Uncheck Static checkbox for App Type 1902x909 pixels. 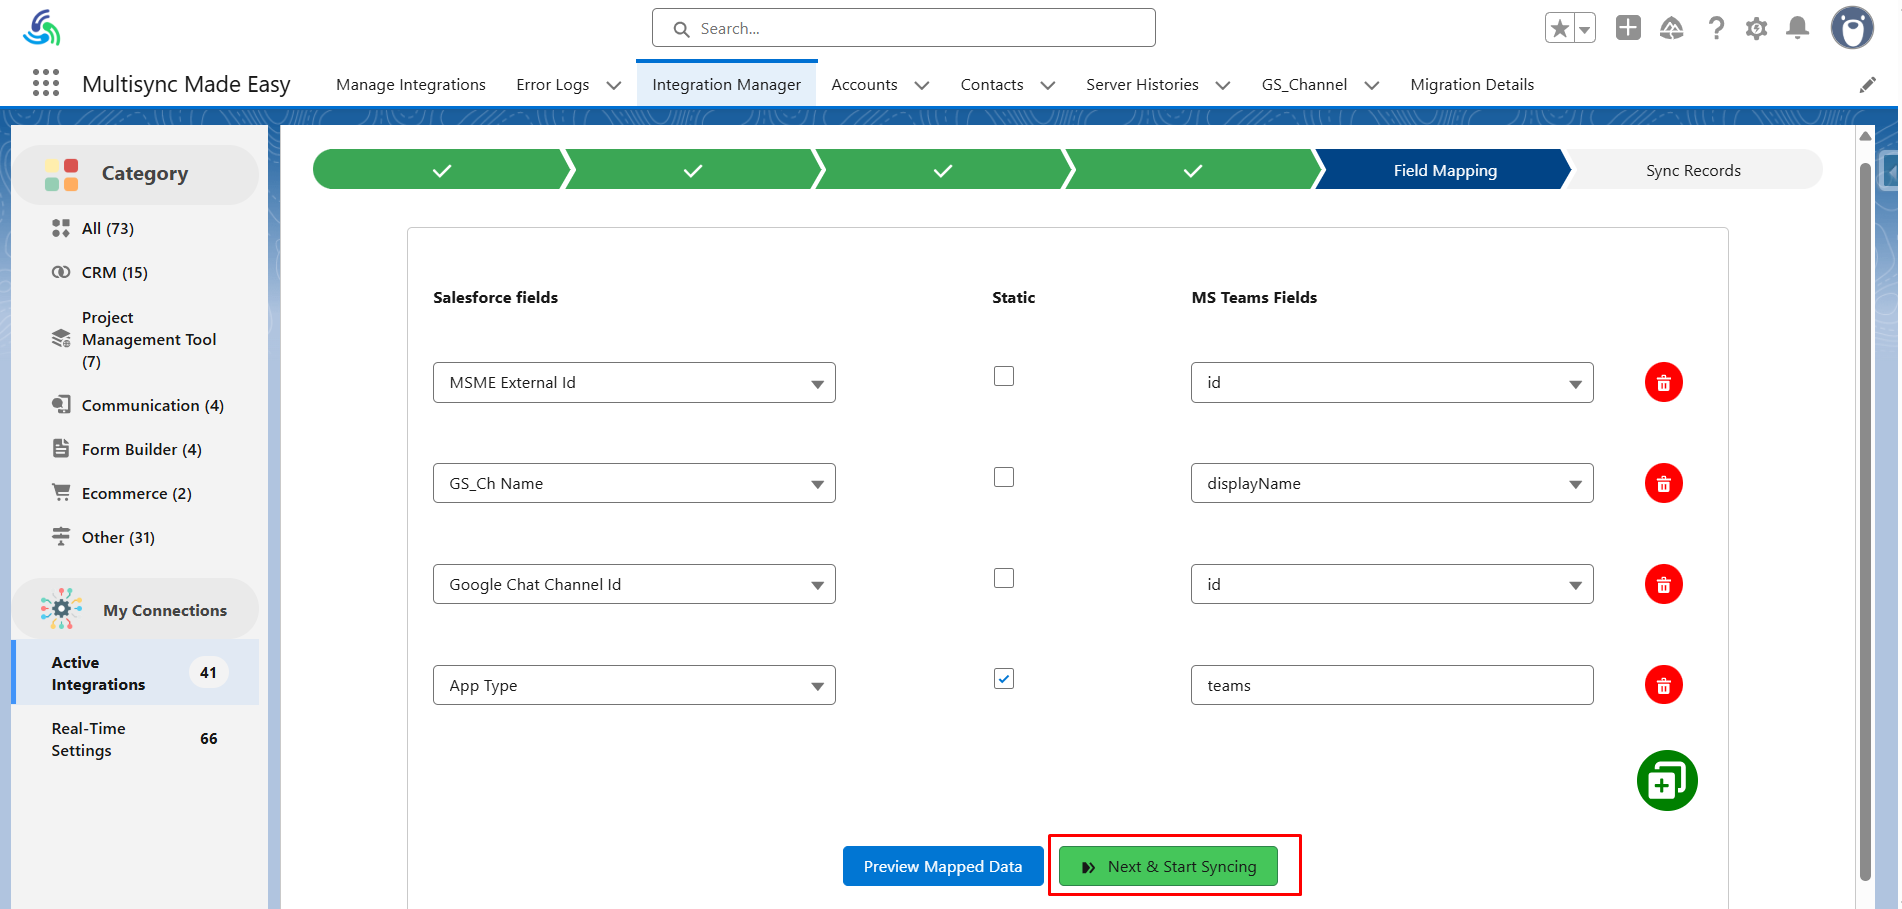click(x=1004, y=679)
